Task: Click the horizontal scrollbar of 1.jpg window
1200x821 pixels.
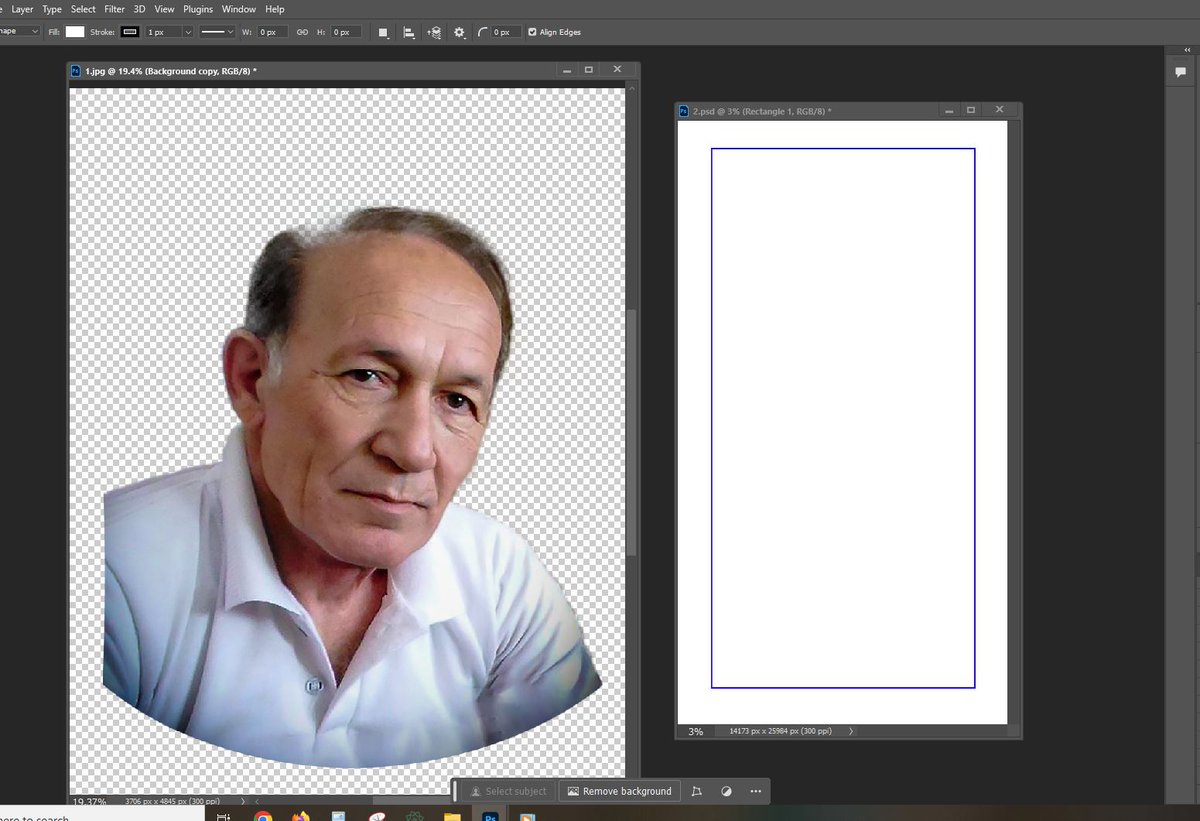Action: (x=410, y=801)
